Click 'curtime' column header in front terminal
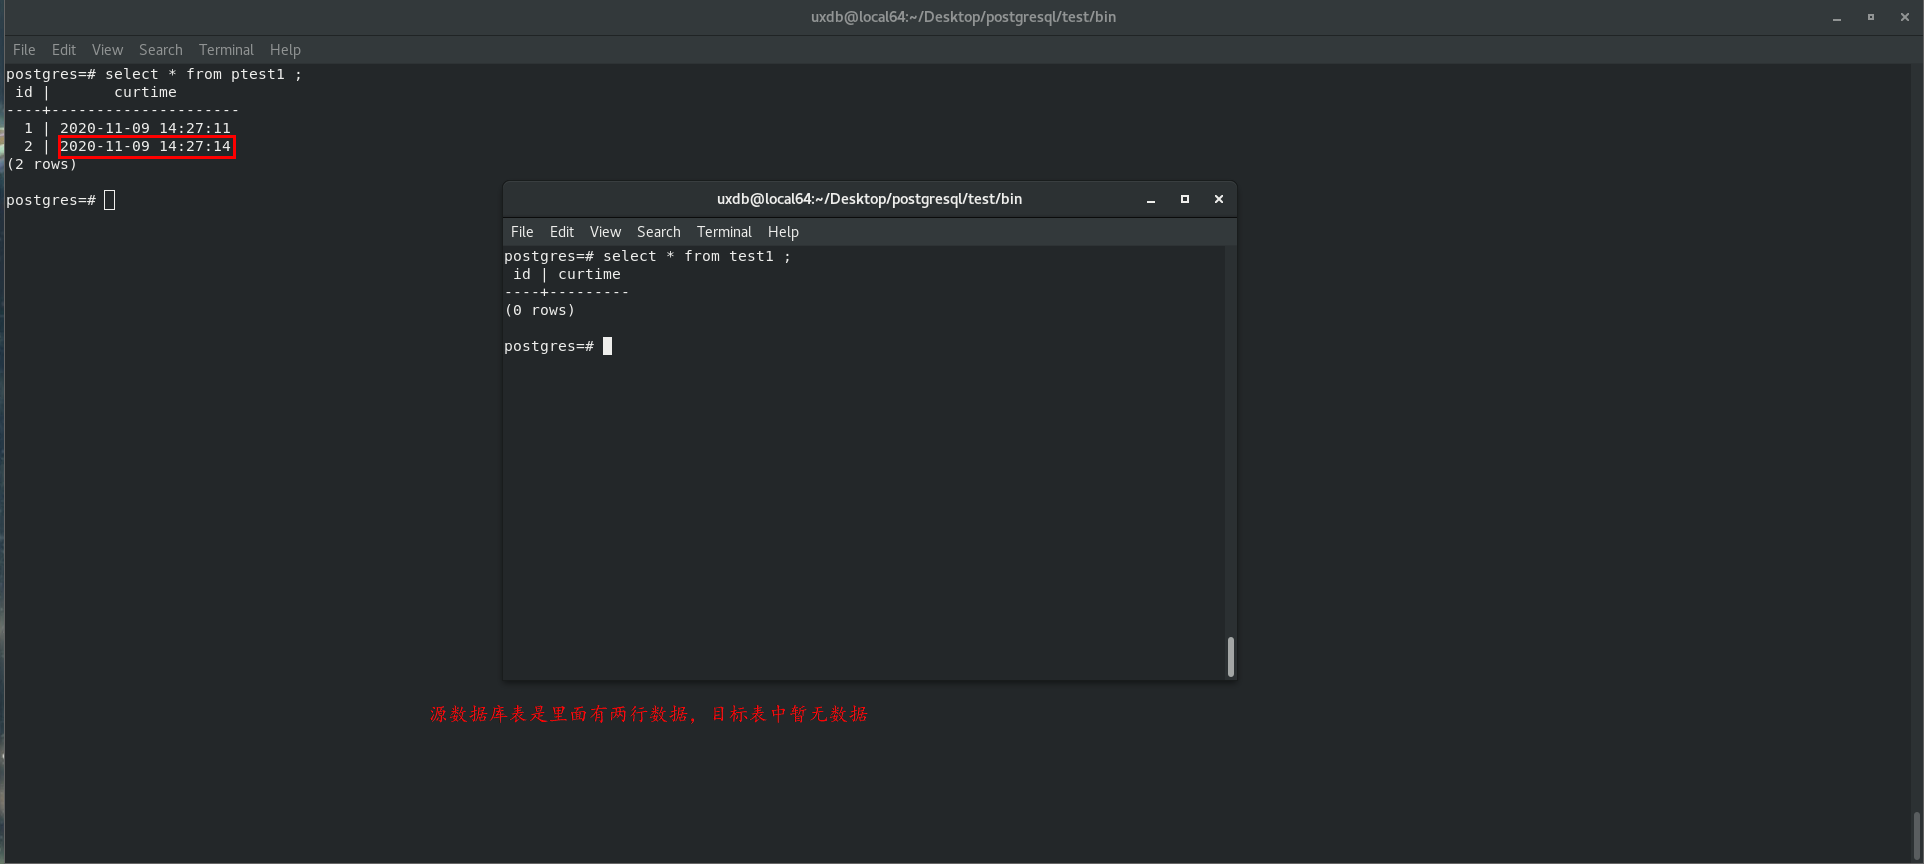The height and width of the screenshot is (864, 1924). (589, 274)
